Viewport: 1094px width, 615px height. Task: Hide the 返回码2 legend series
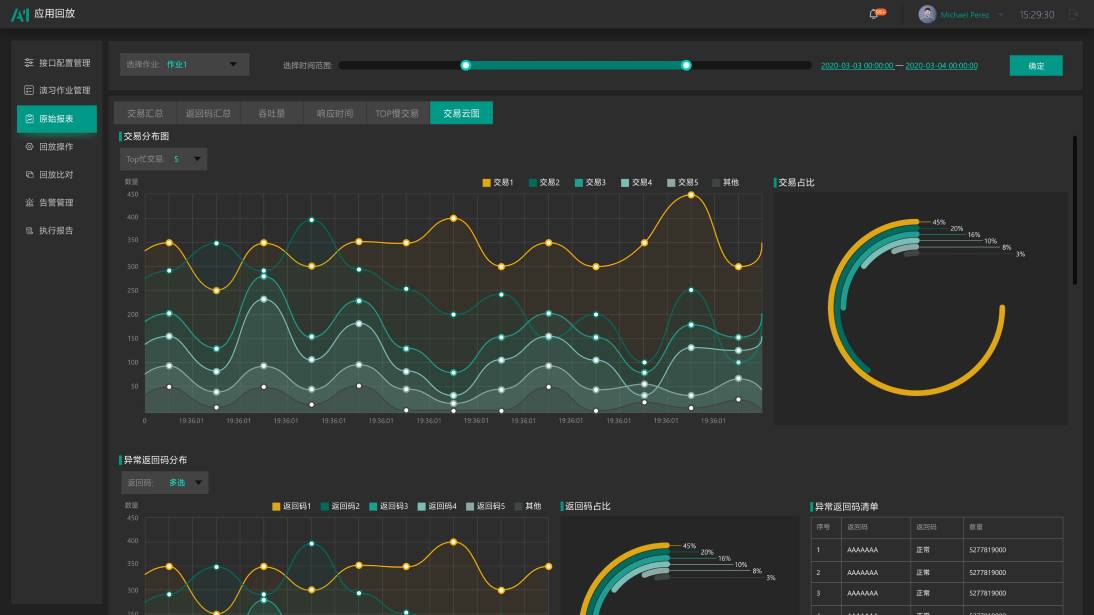pyautogui.click(x=340, y=506)
